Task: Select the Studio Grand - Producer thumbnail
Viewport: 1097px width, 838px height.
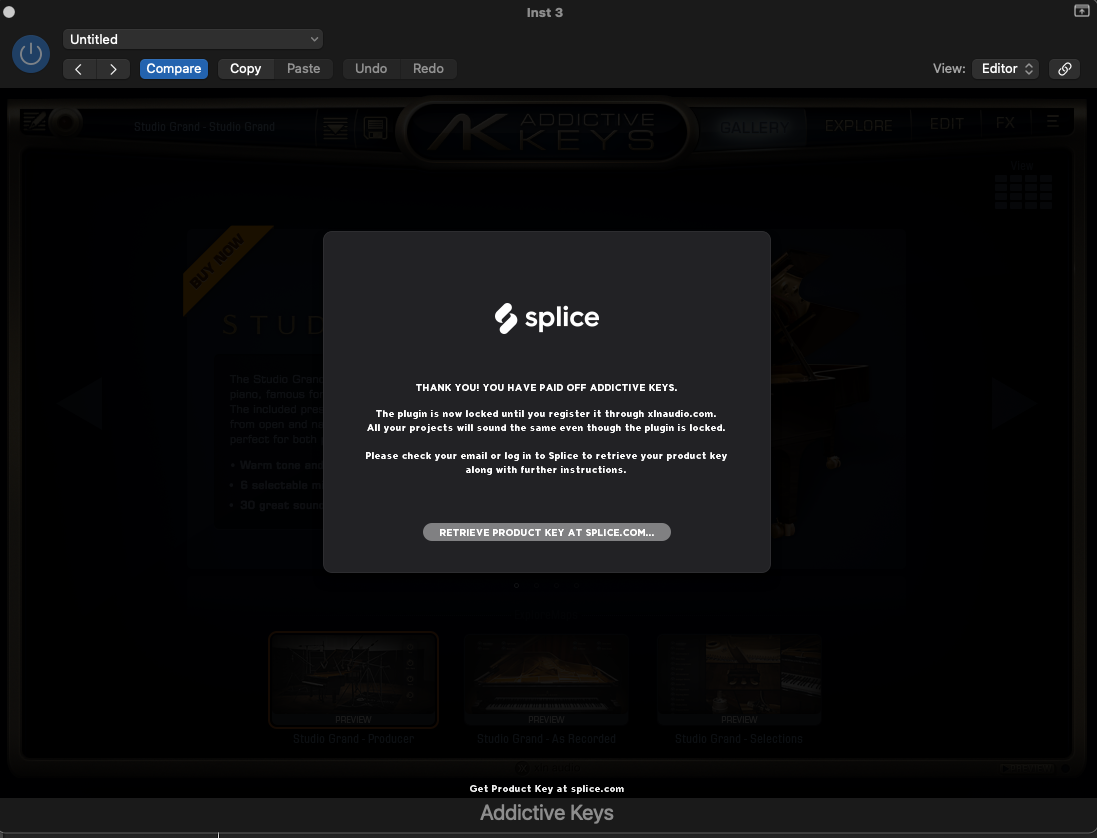Action: tap(353, 680)
